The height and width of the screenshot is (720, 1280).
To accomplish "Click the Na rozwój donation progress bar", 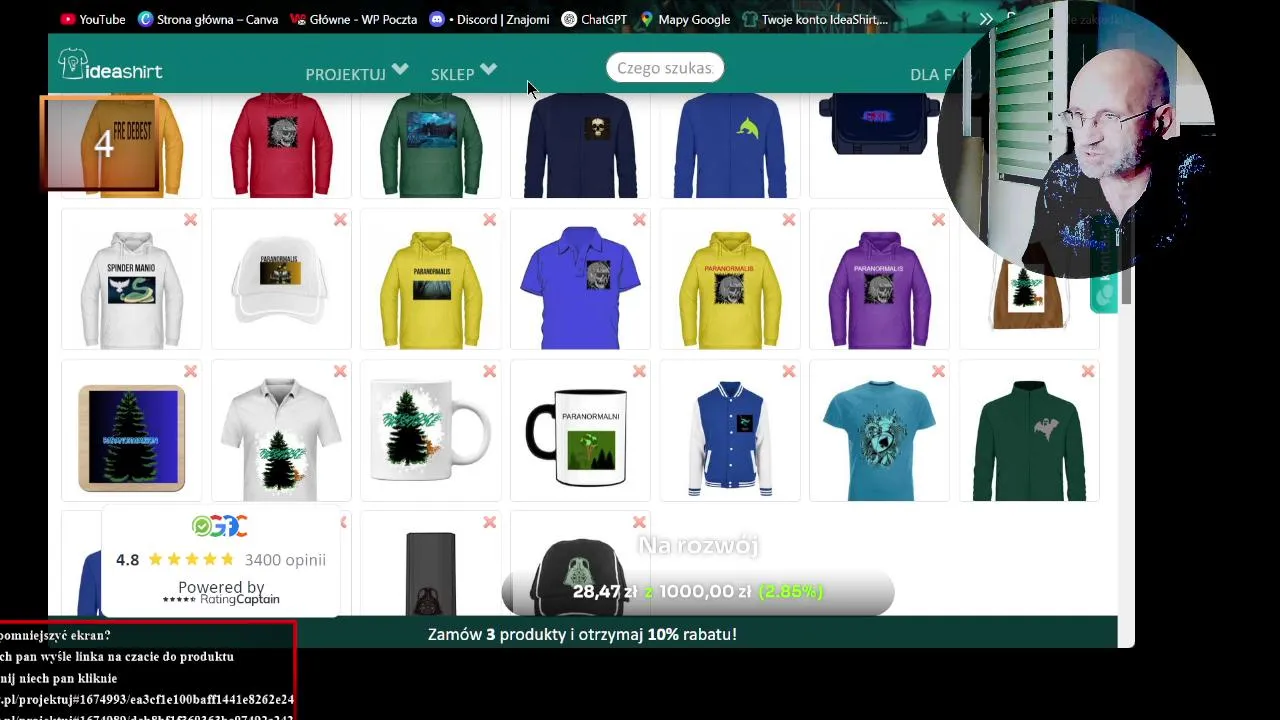I will pos(697,592).
